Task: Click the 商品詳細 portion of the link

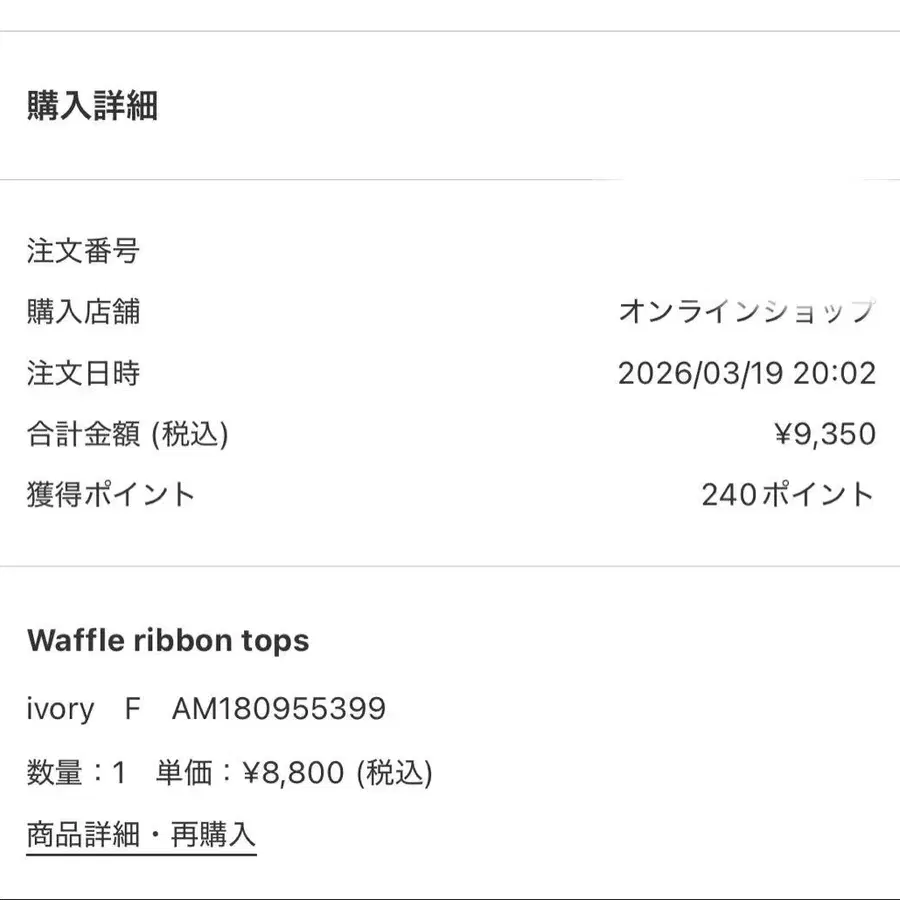Action: pos(83,835)
